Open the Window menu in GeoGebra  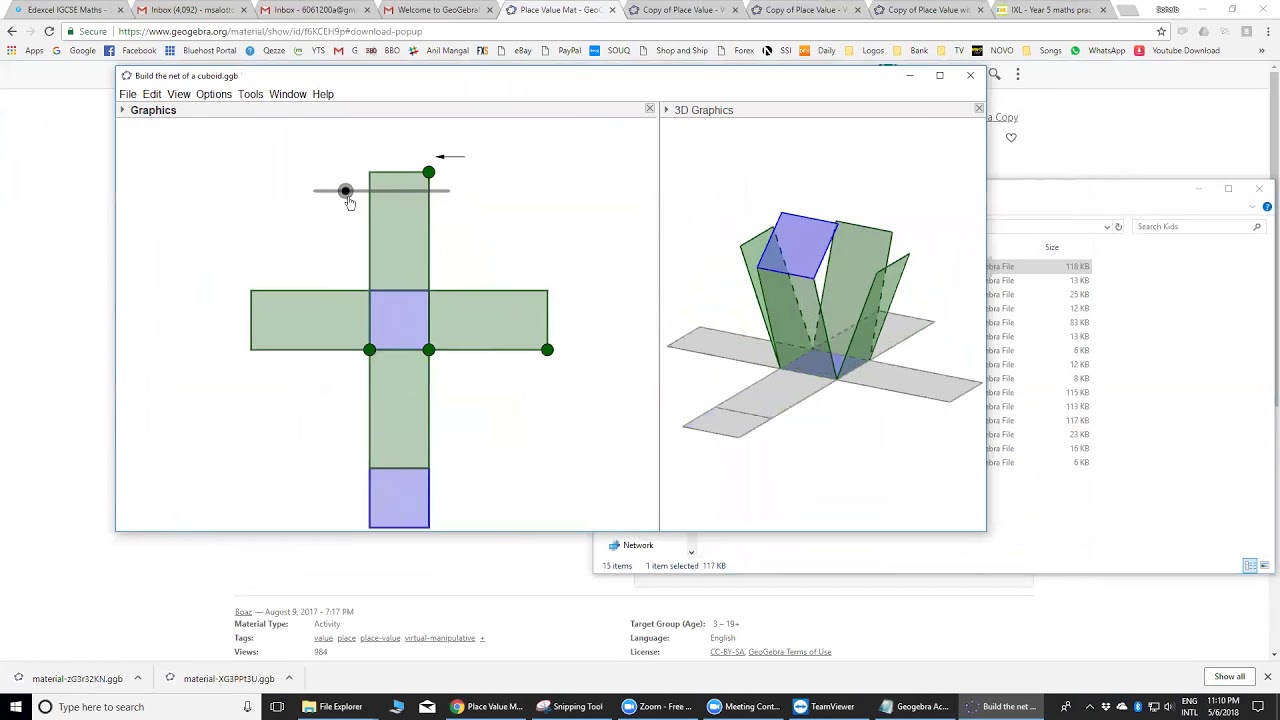(x=288, y=94)
